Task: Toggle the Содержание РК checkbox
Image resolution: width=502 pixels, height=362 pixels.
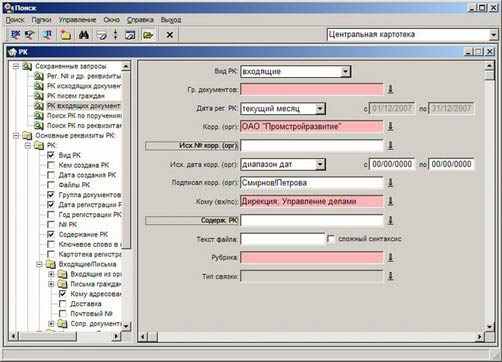Action: [51, 234]
